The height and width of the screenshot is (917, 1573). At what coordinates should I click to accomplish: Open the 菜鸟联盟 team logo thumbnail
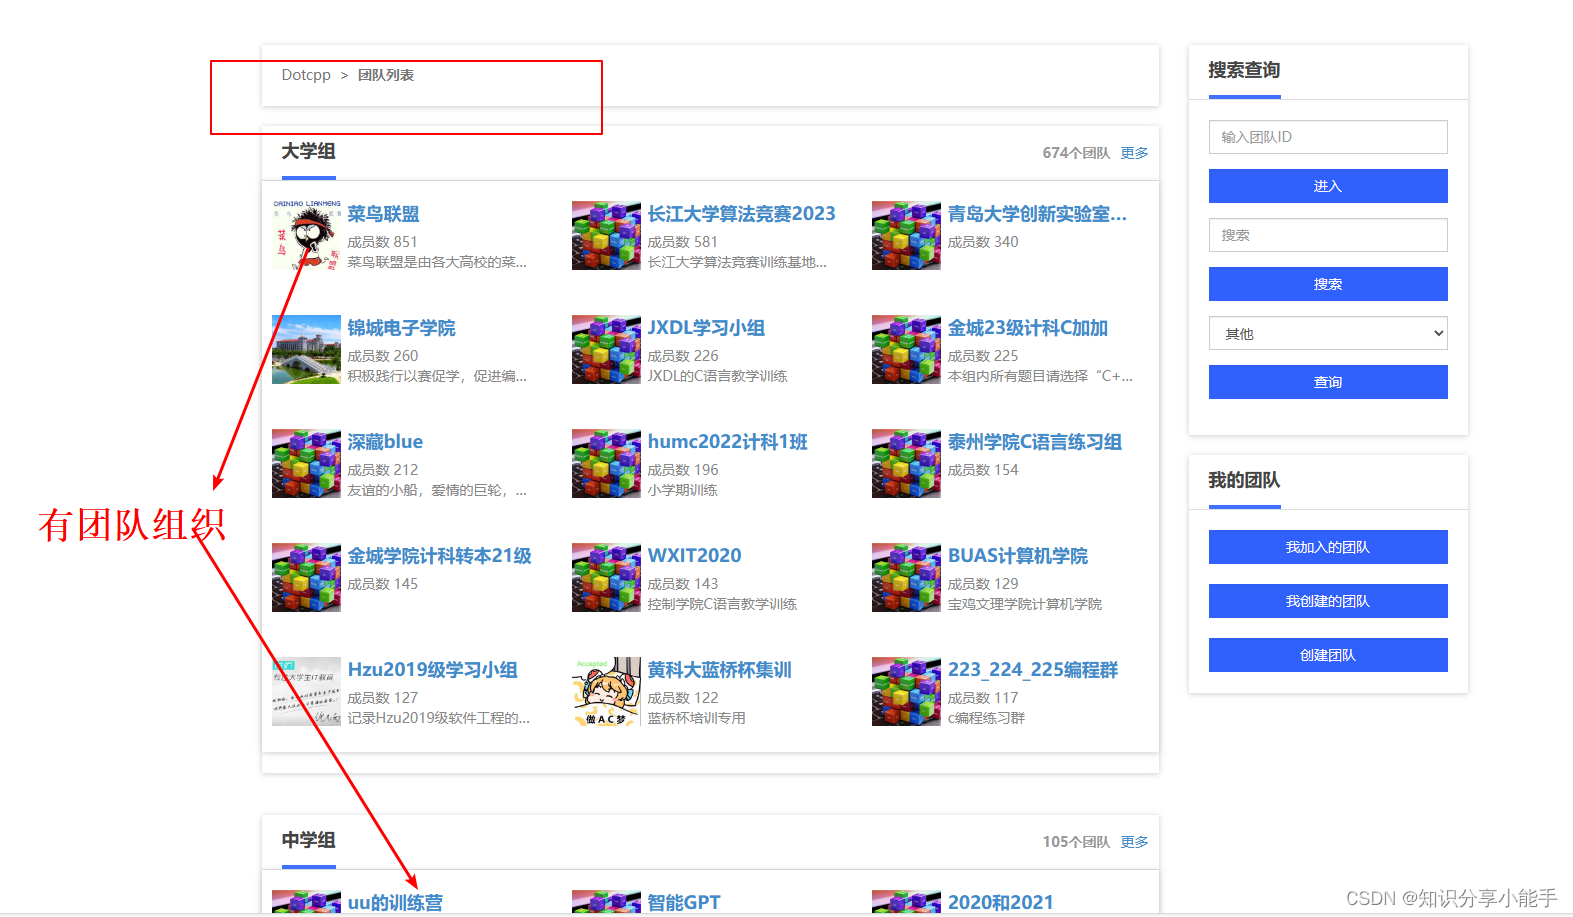point(306,236)
